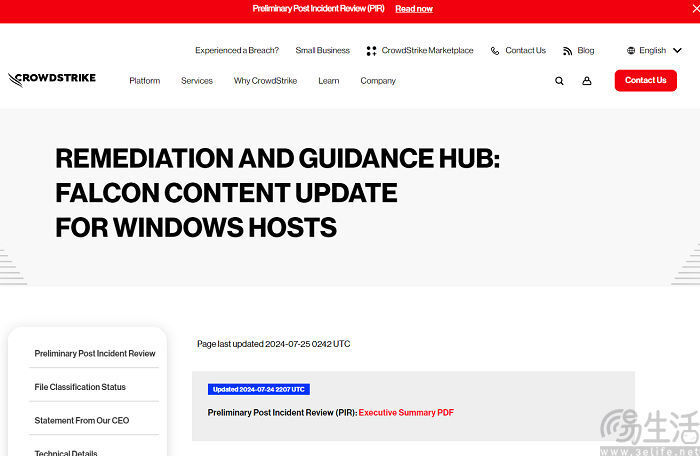Open the user account icon
The width and height of the screenshot is (700, 456).
(587, 81)
